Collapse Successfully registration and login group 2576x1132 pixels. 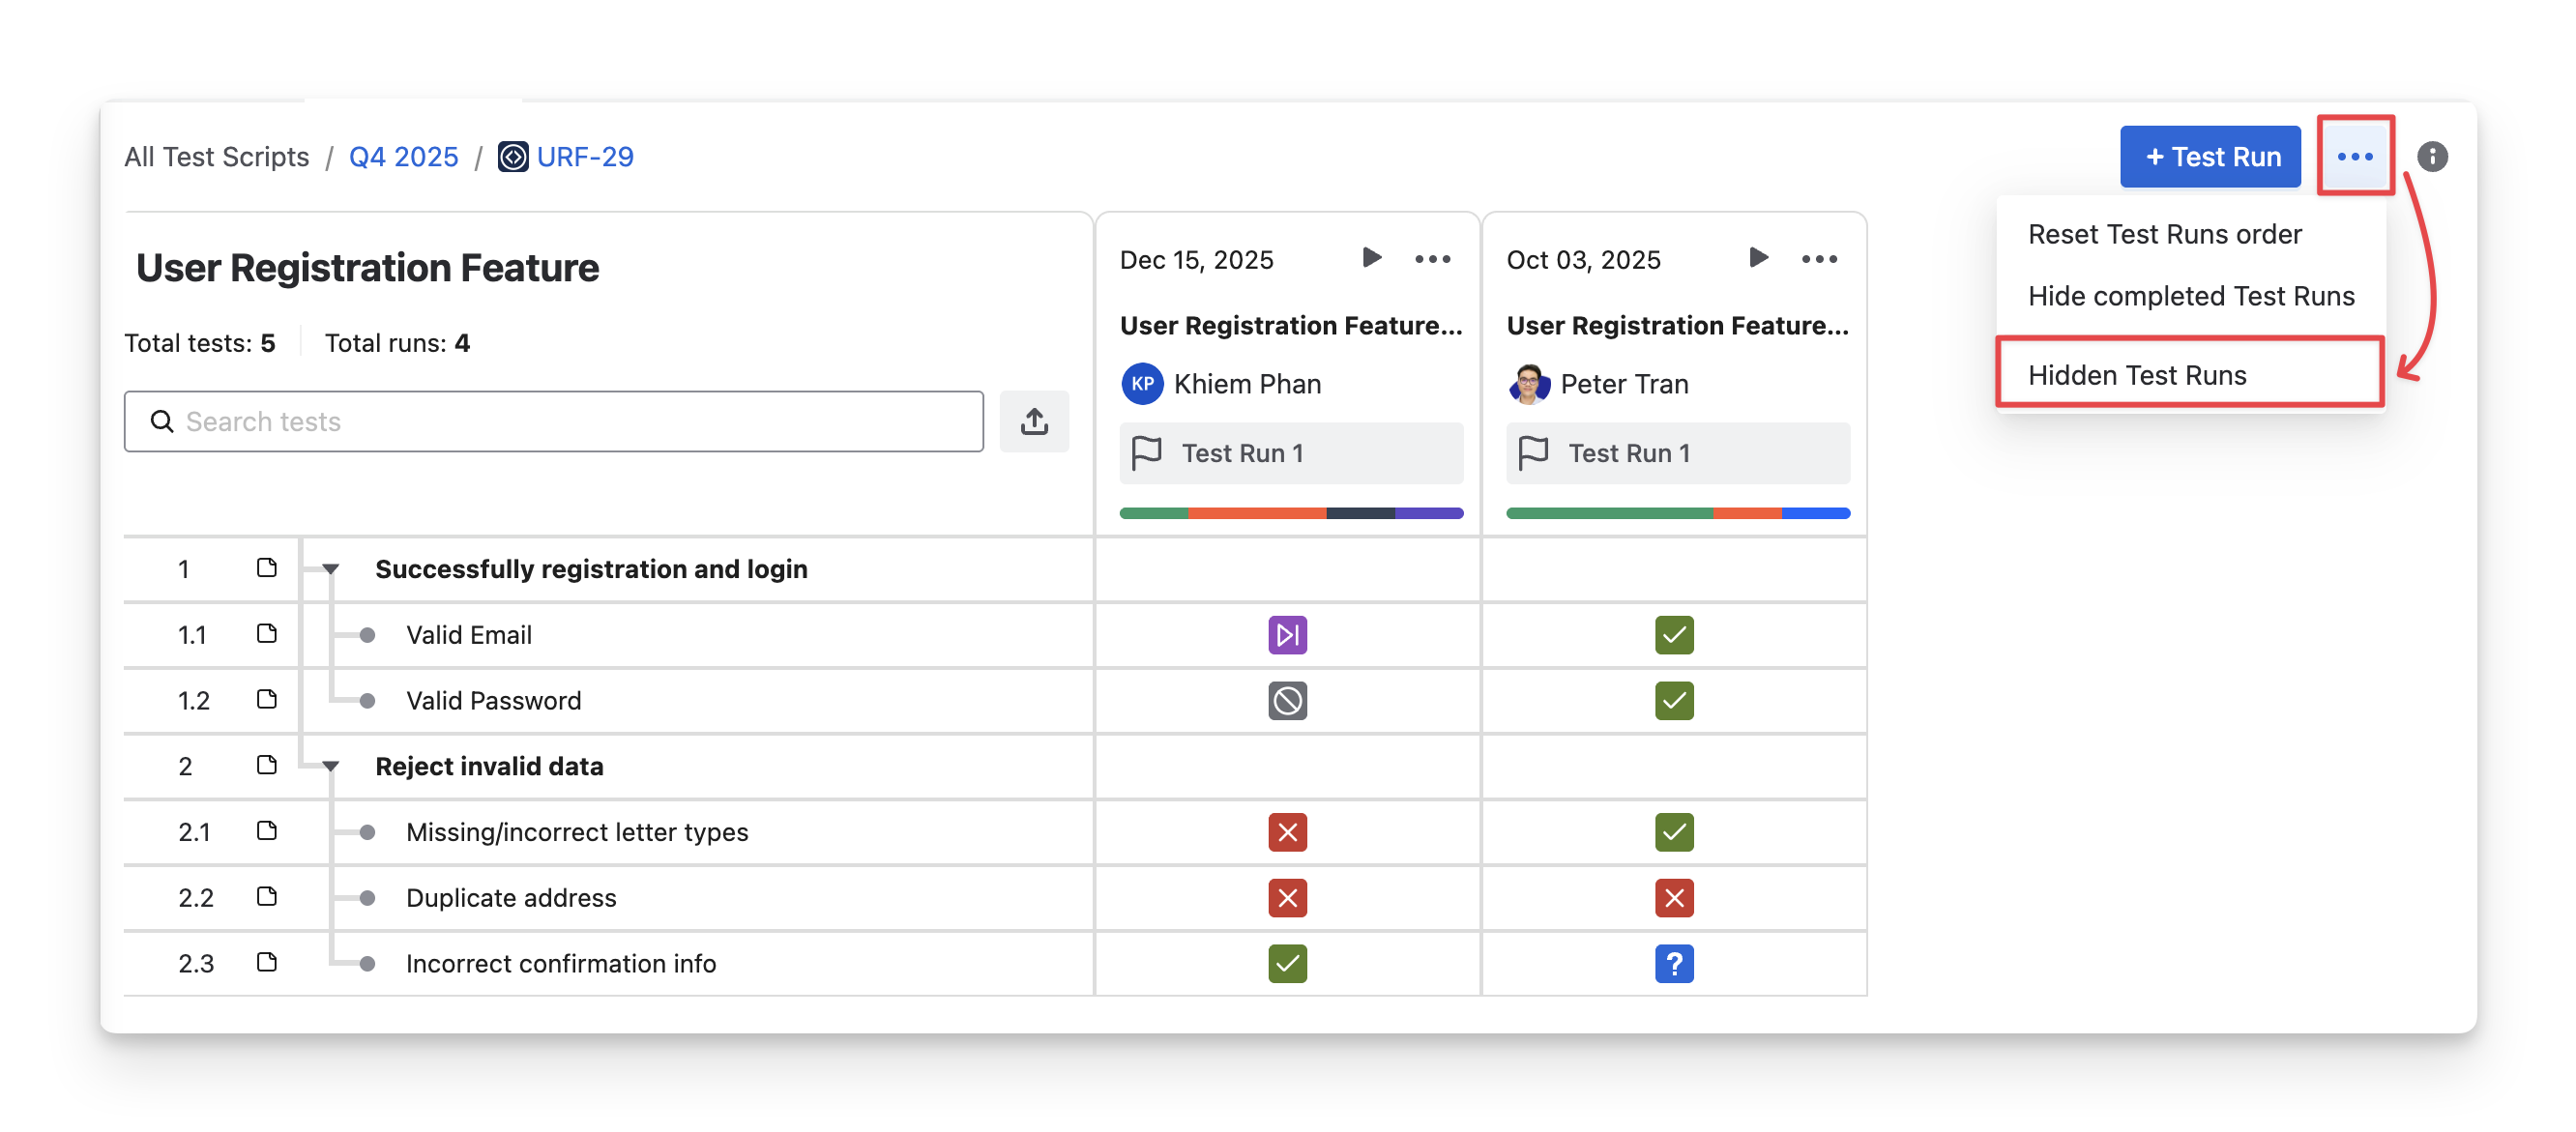tap(331, 569)
